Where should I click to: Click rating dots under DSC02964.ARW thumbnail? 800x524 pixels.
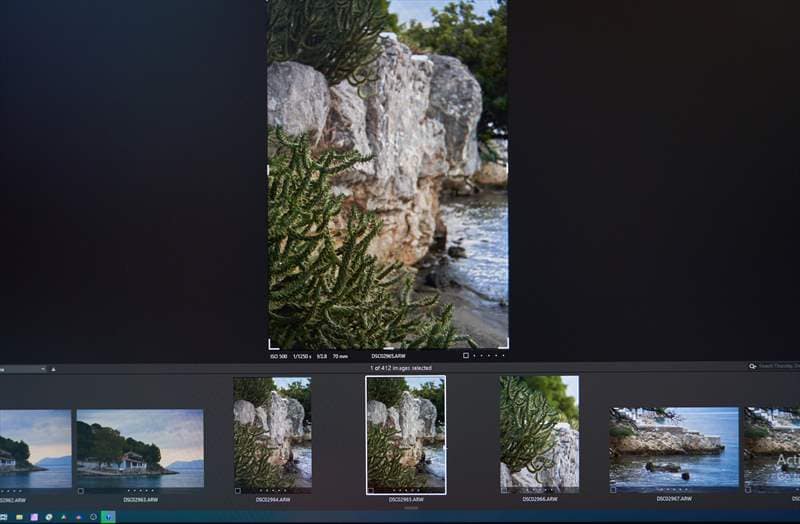pyautogui.click(x=273, y=491)
